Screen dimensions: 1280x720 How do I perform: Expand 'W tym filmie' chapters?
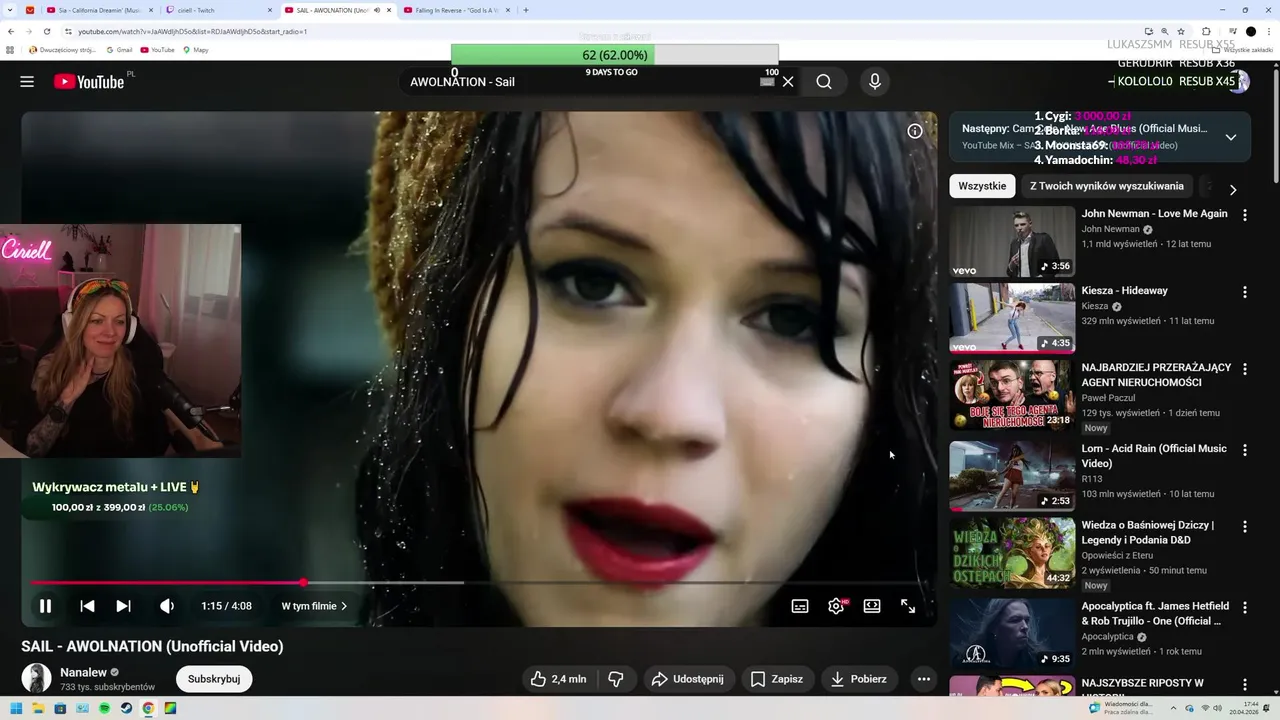314,606
